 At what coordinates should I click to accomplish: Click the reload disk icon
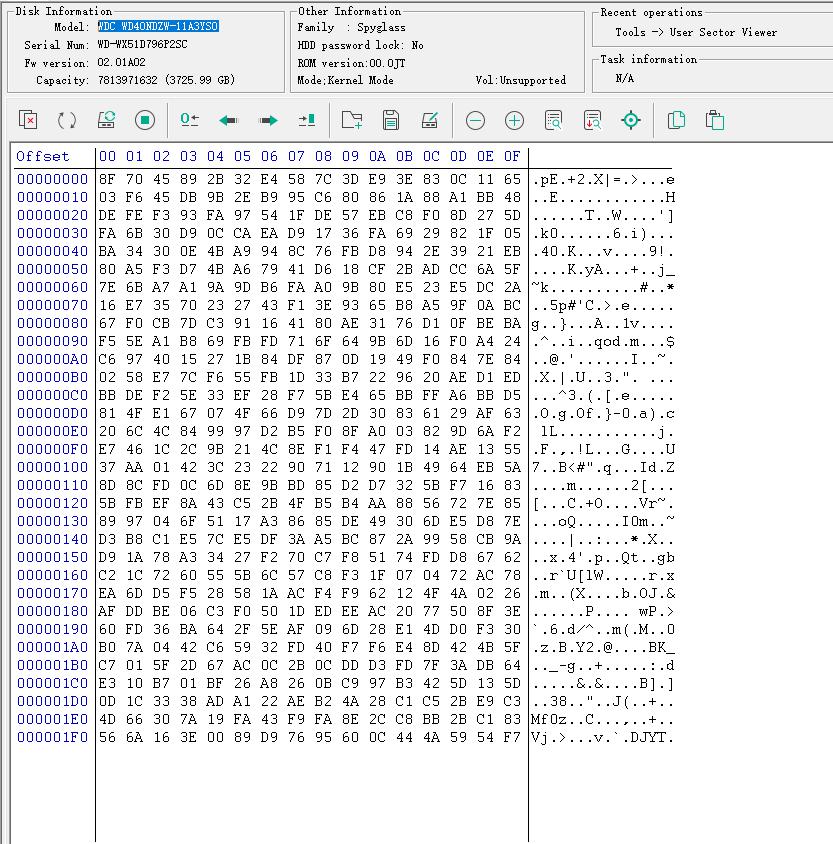(107, 119)
